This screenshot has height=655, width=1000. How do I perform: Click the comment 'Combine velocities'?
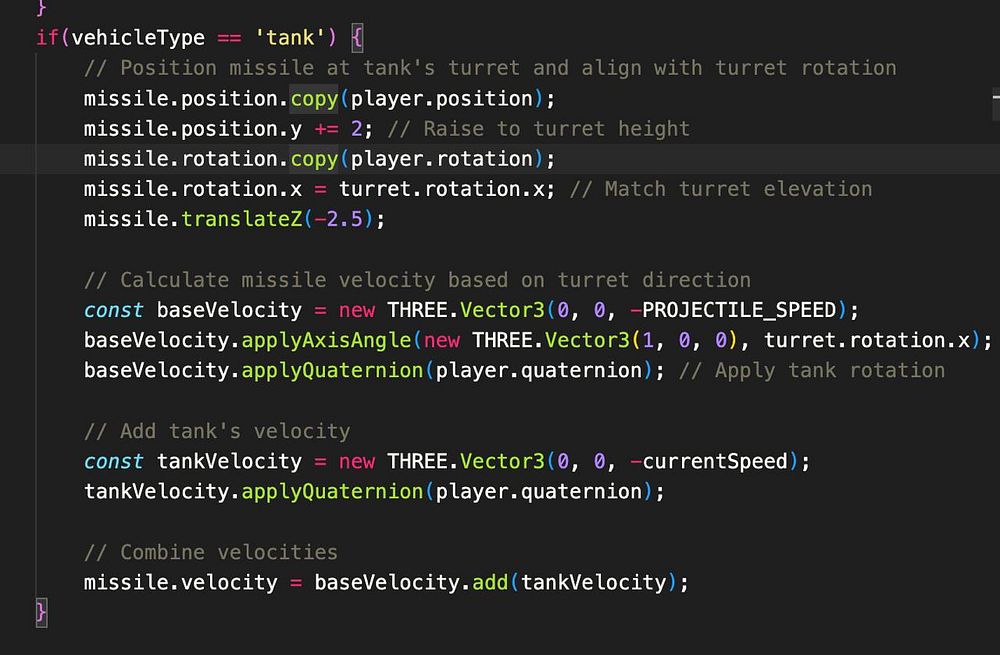coord(210,552)
